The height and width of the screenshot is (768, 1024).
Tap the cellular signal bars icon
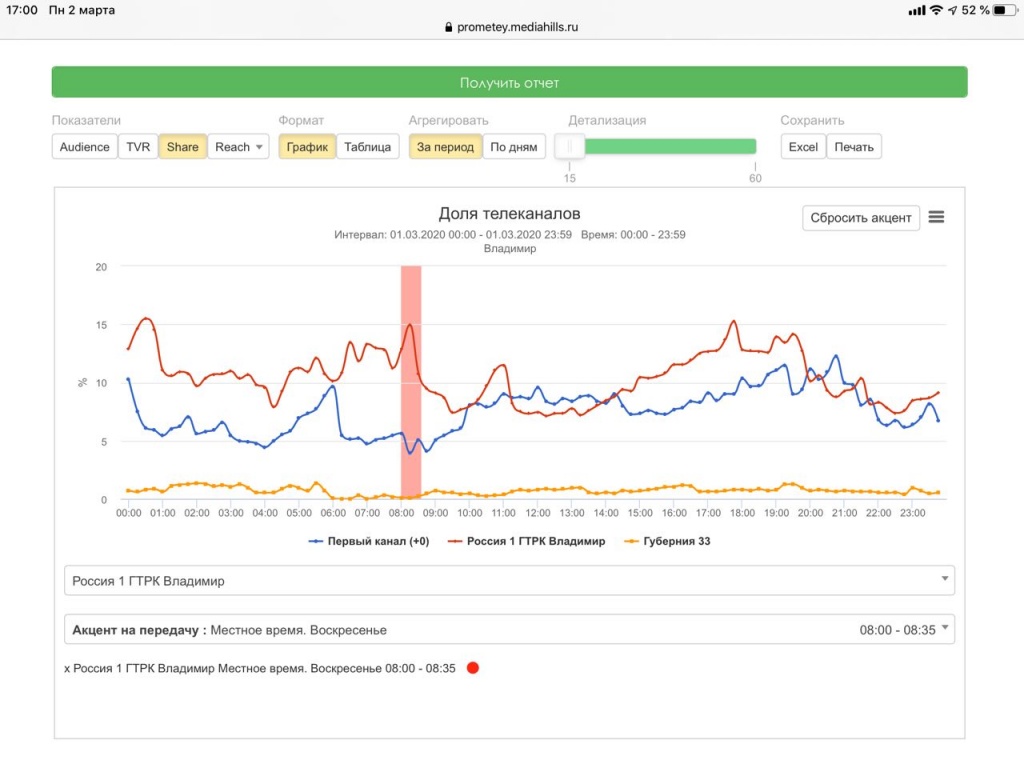pyautogui.click(x=917, y=10)
